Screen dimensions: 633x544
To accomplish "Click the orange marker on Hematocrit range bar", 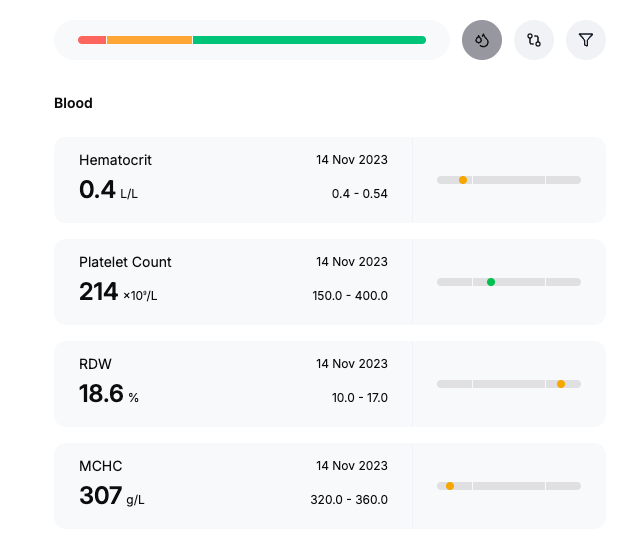I will click(463, 180).
